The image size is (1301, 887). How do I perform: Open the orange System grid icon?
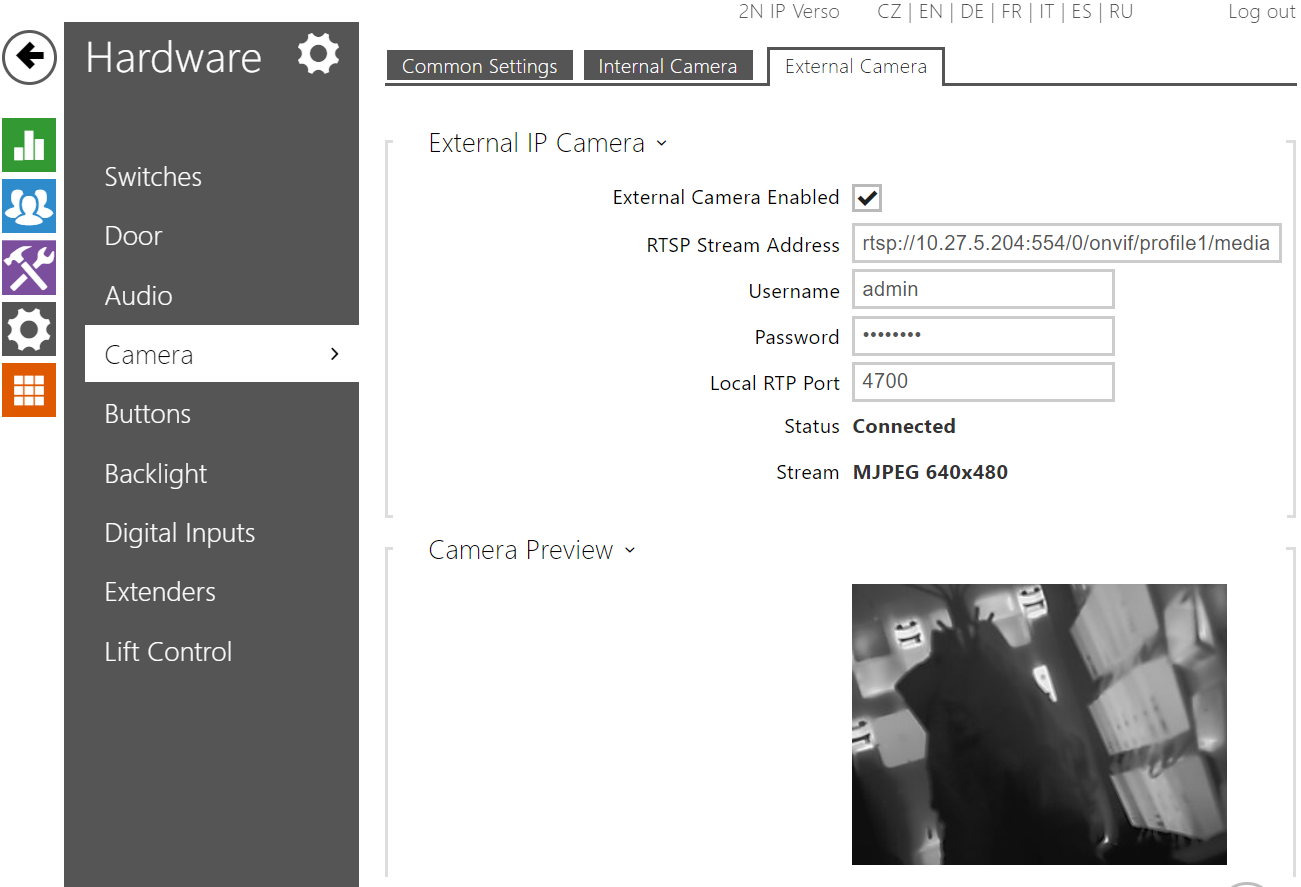click(29, 390)
